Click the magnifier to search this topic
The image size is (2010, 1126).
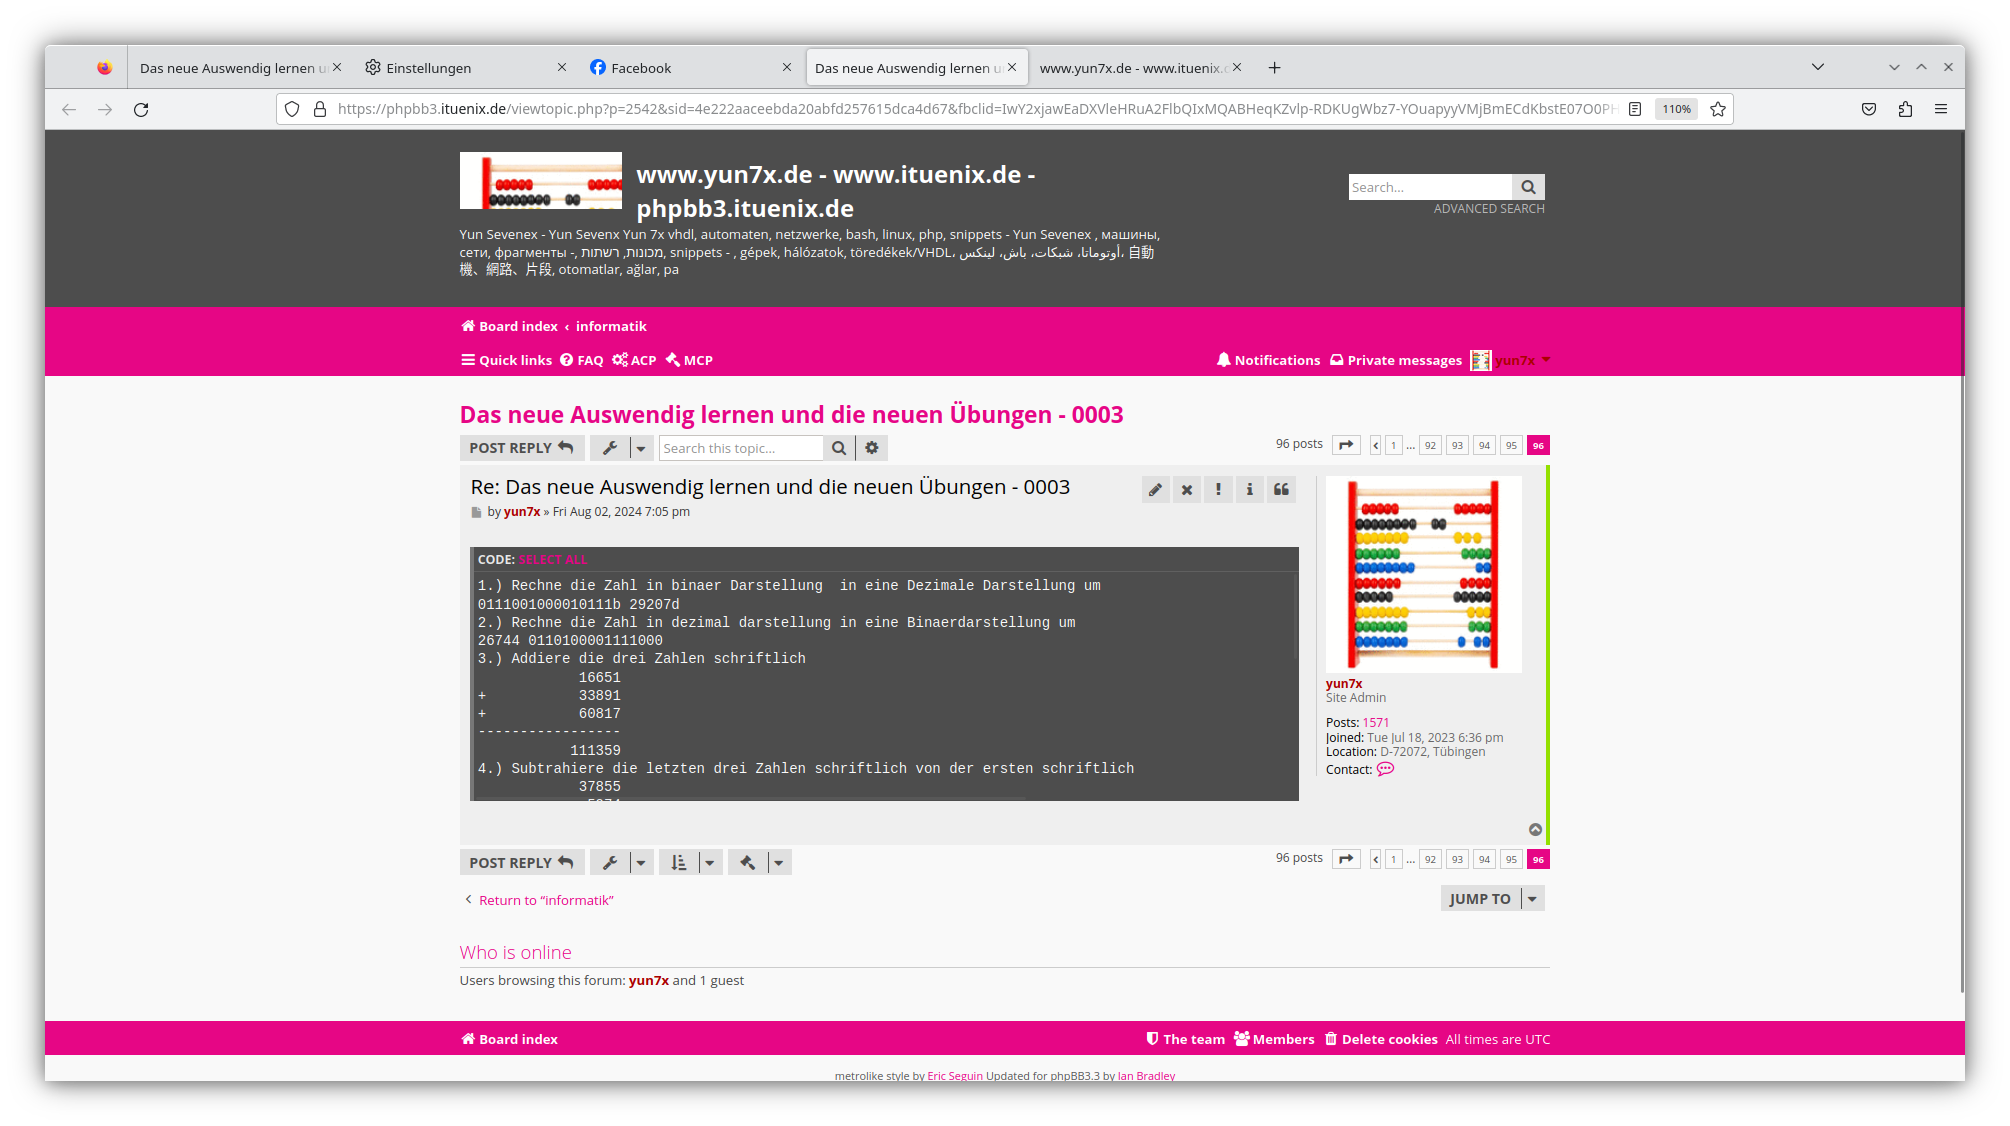[x=839, y=447]
